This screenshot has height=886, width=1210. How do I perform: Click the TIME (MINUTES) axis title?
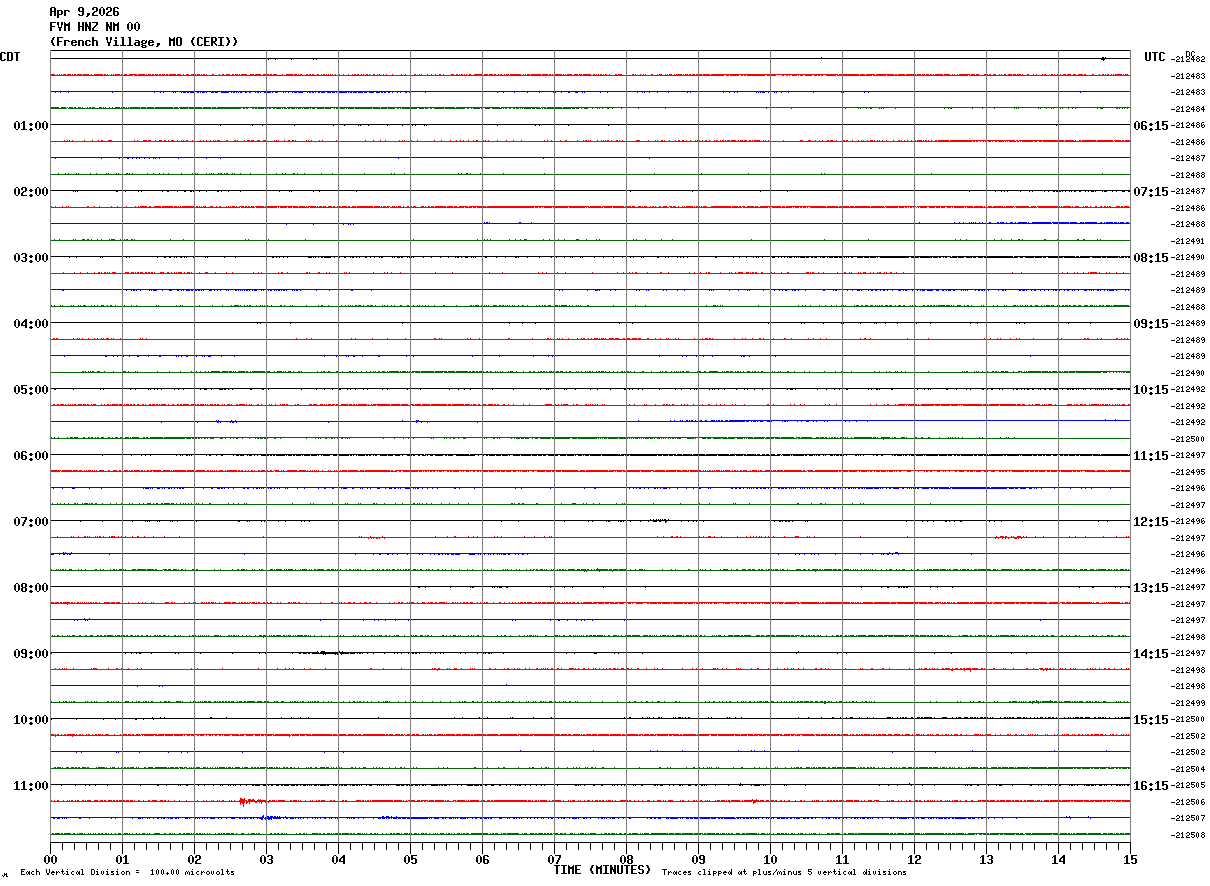tap(602, 870)
